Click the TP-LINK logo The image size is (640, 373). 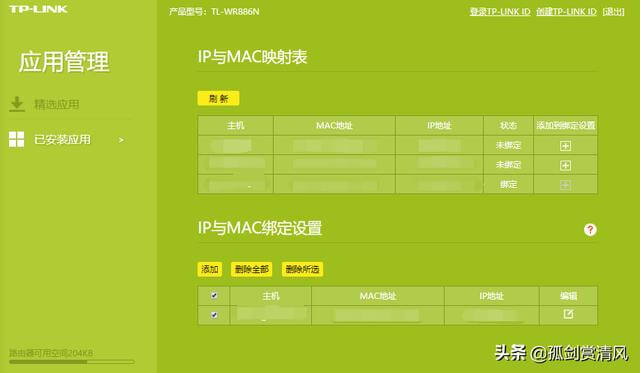(x=38, y=9)
